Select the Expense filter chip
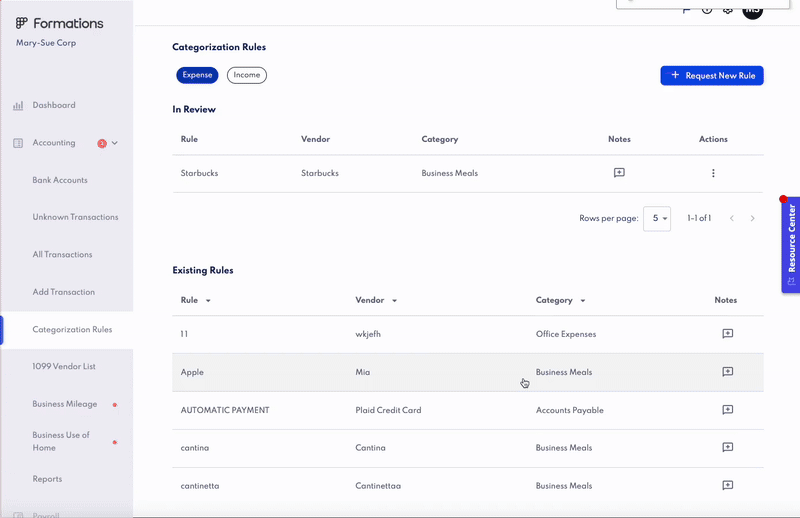Image resolution: width=800 pixels, height=518 pixels. tap(197, 75)
